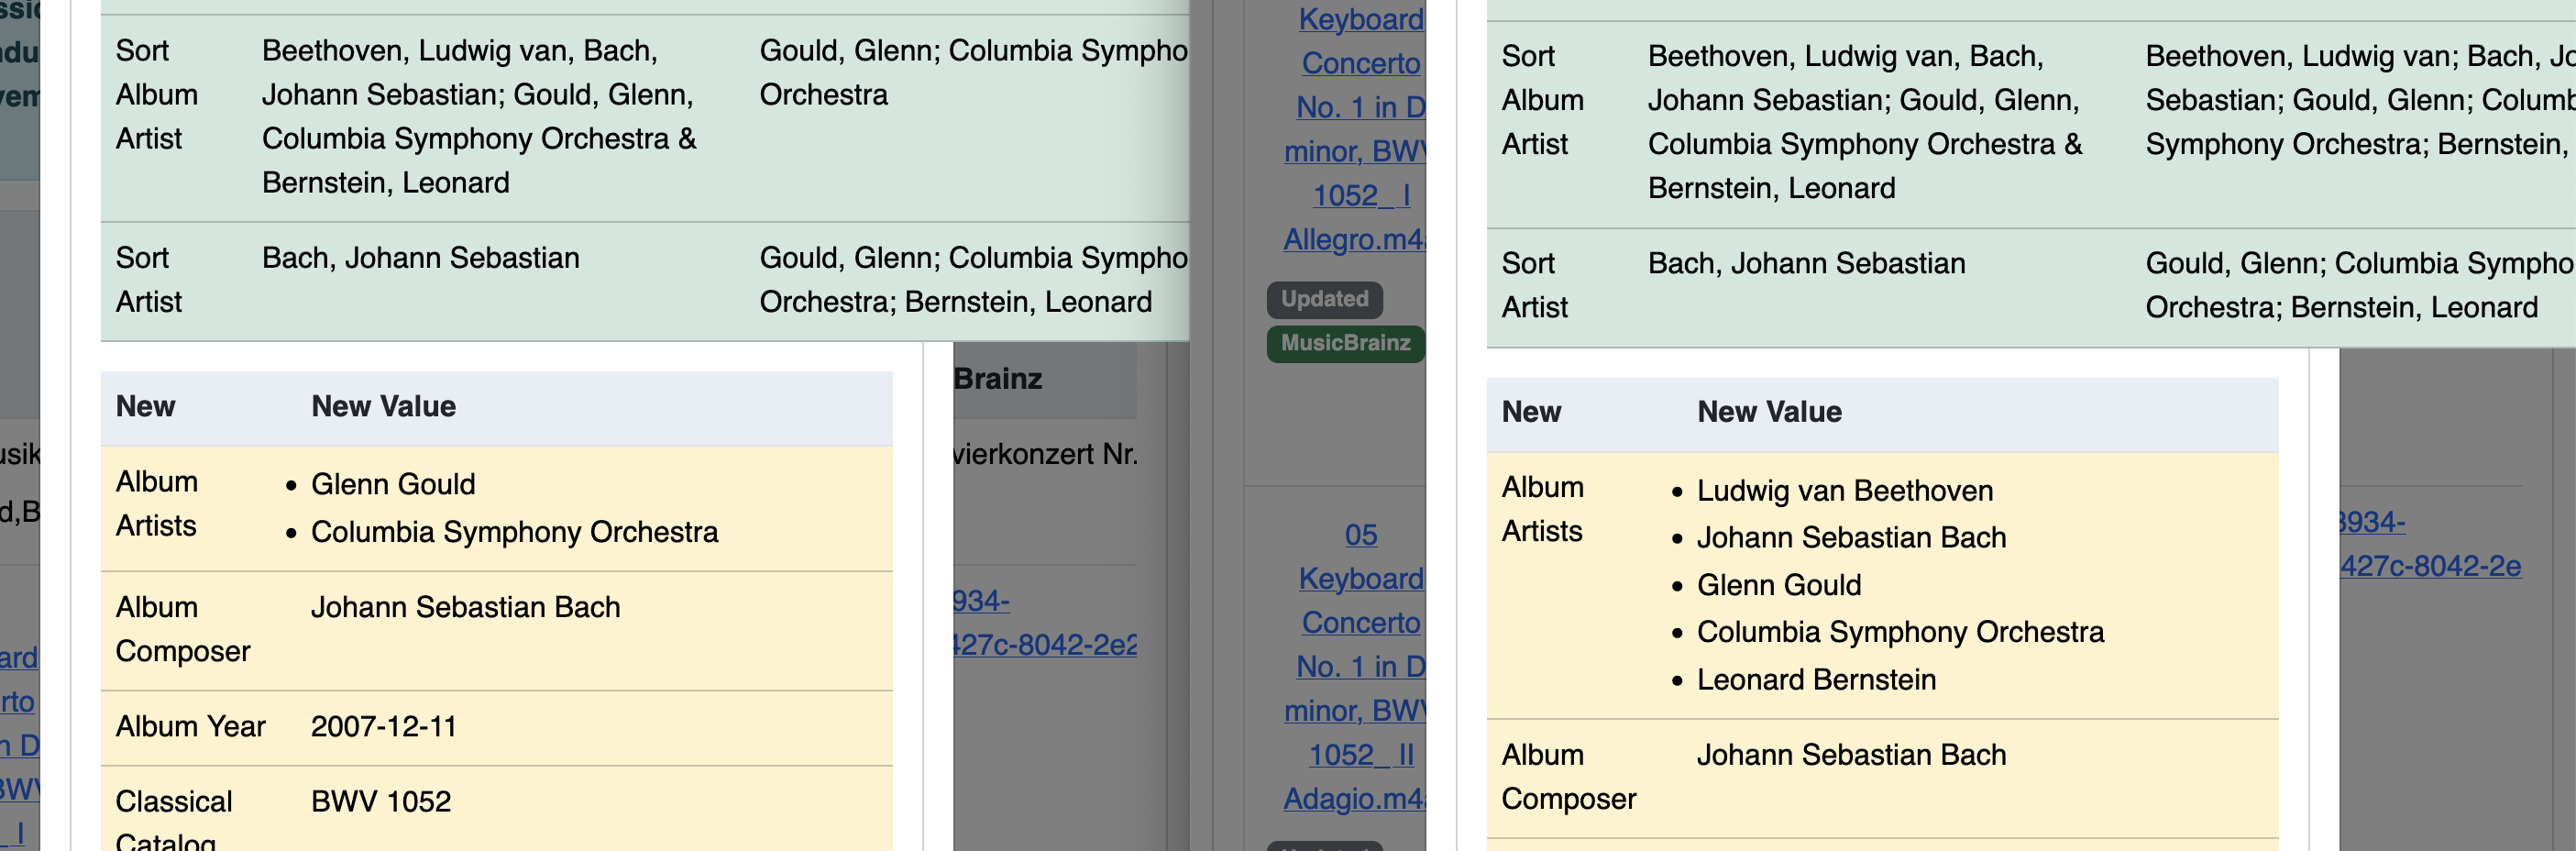Viewport: 2576px width, 851px height.
Task: Select Columbia Symphony Orchestra in the five-item artists list
Action: point(1900,632)
